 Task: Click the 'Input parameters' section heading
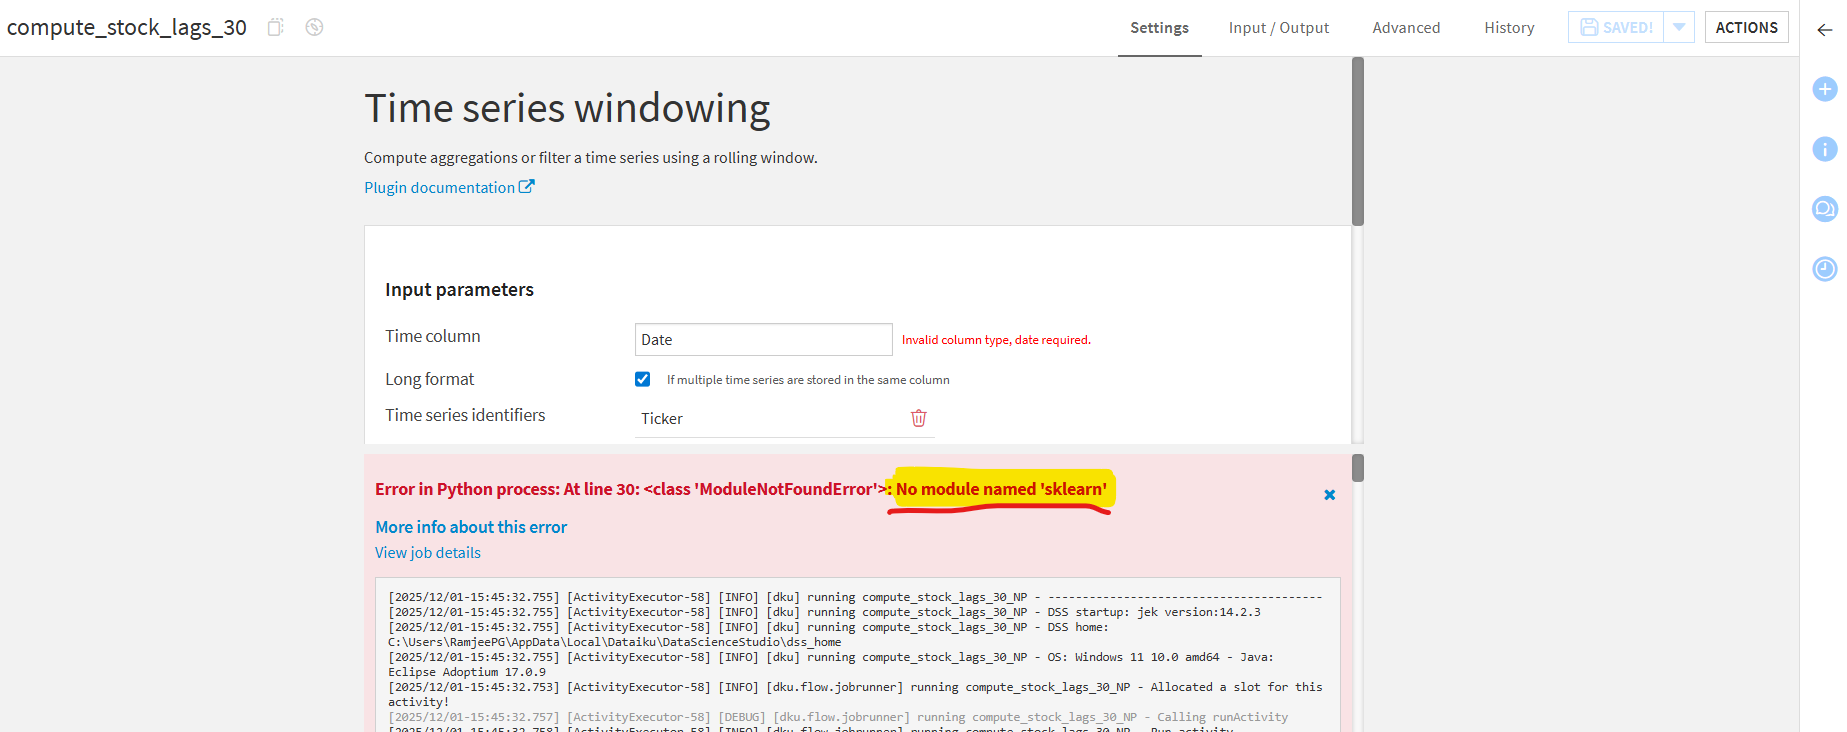[x=459, y=290]
